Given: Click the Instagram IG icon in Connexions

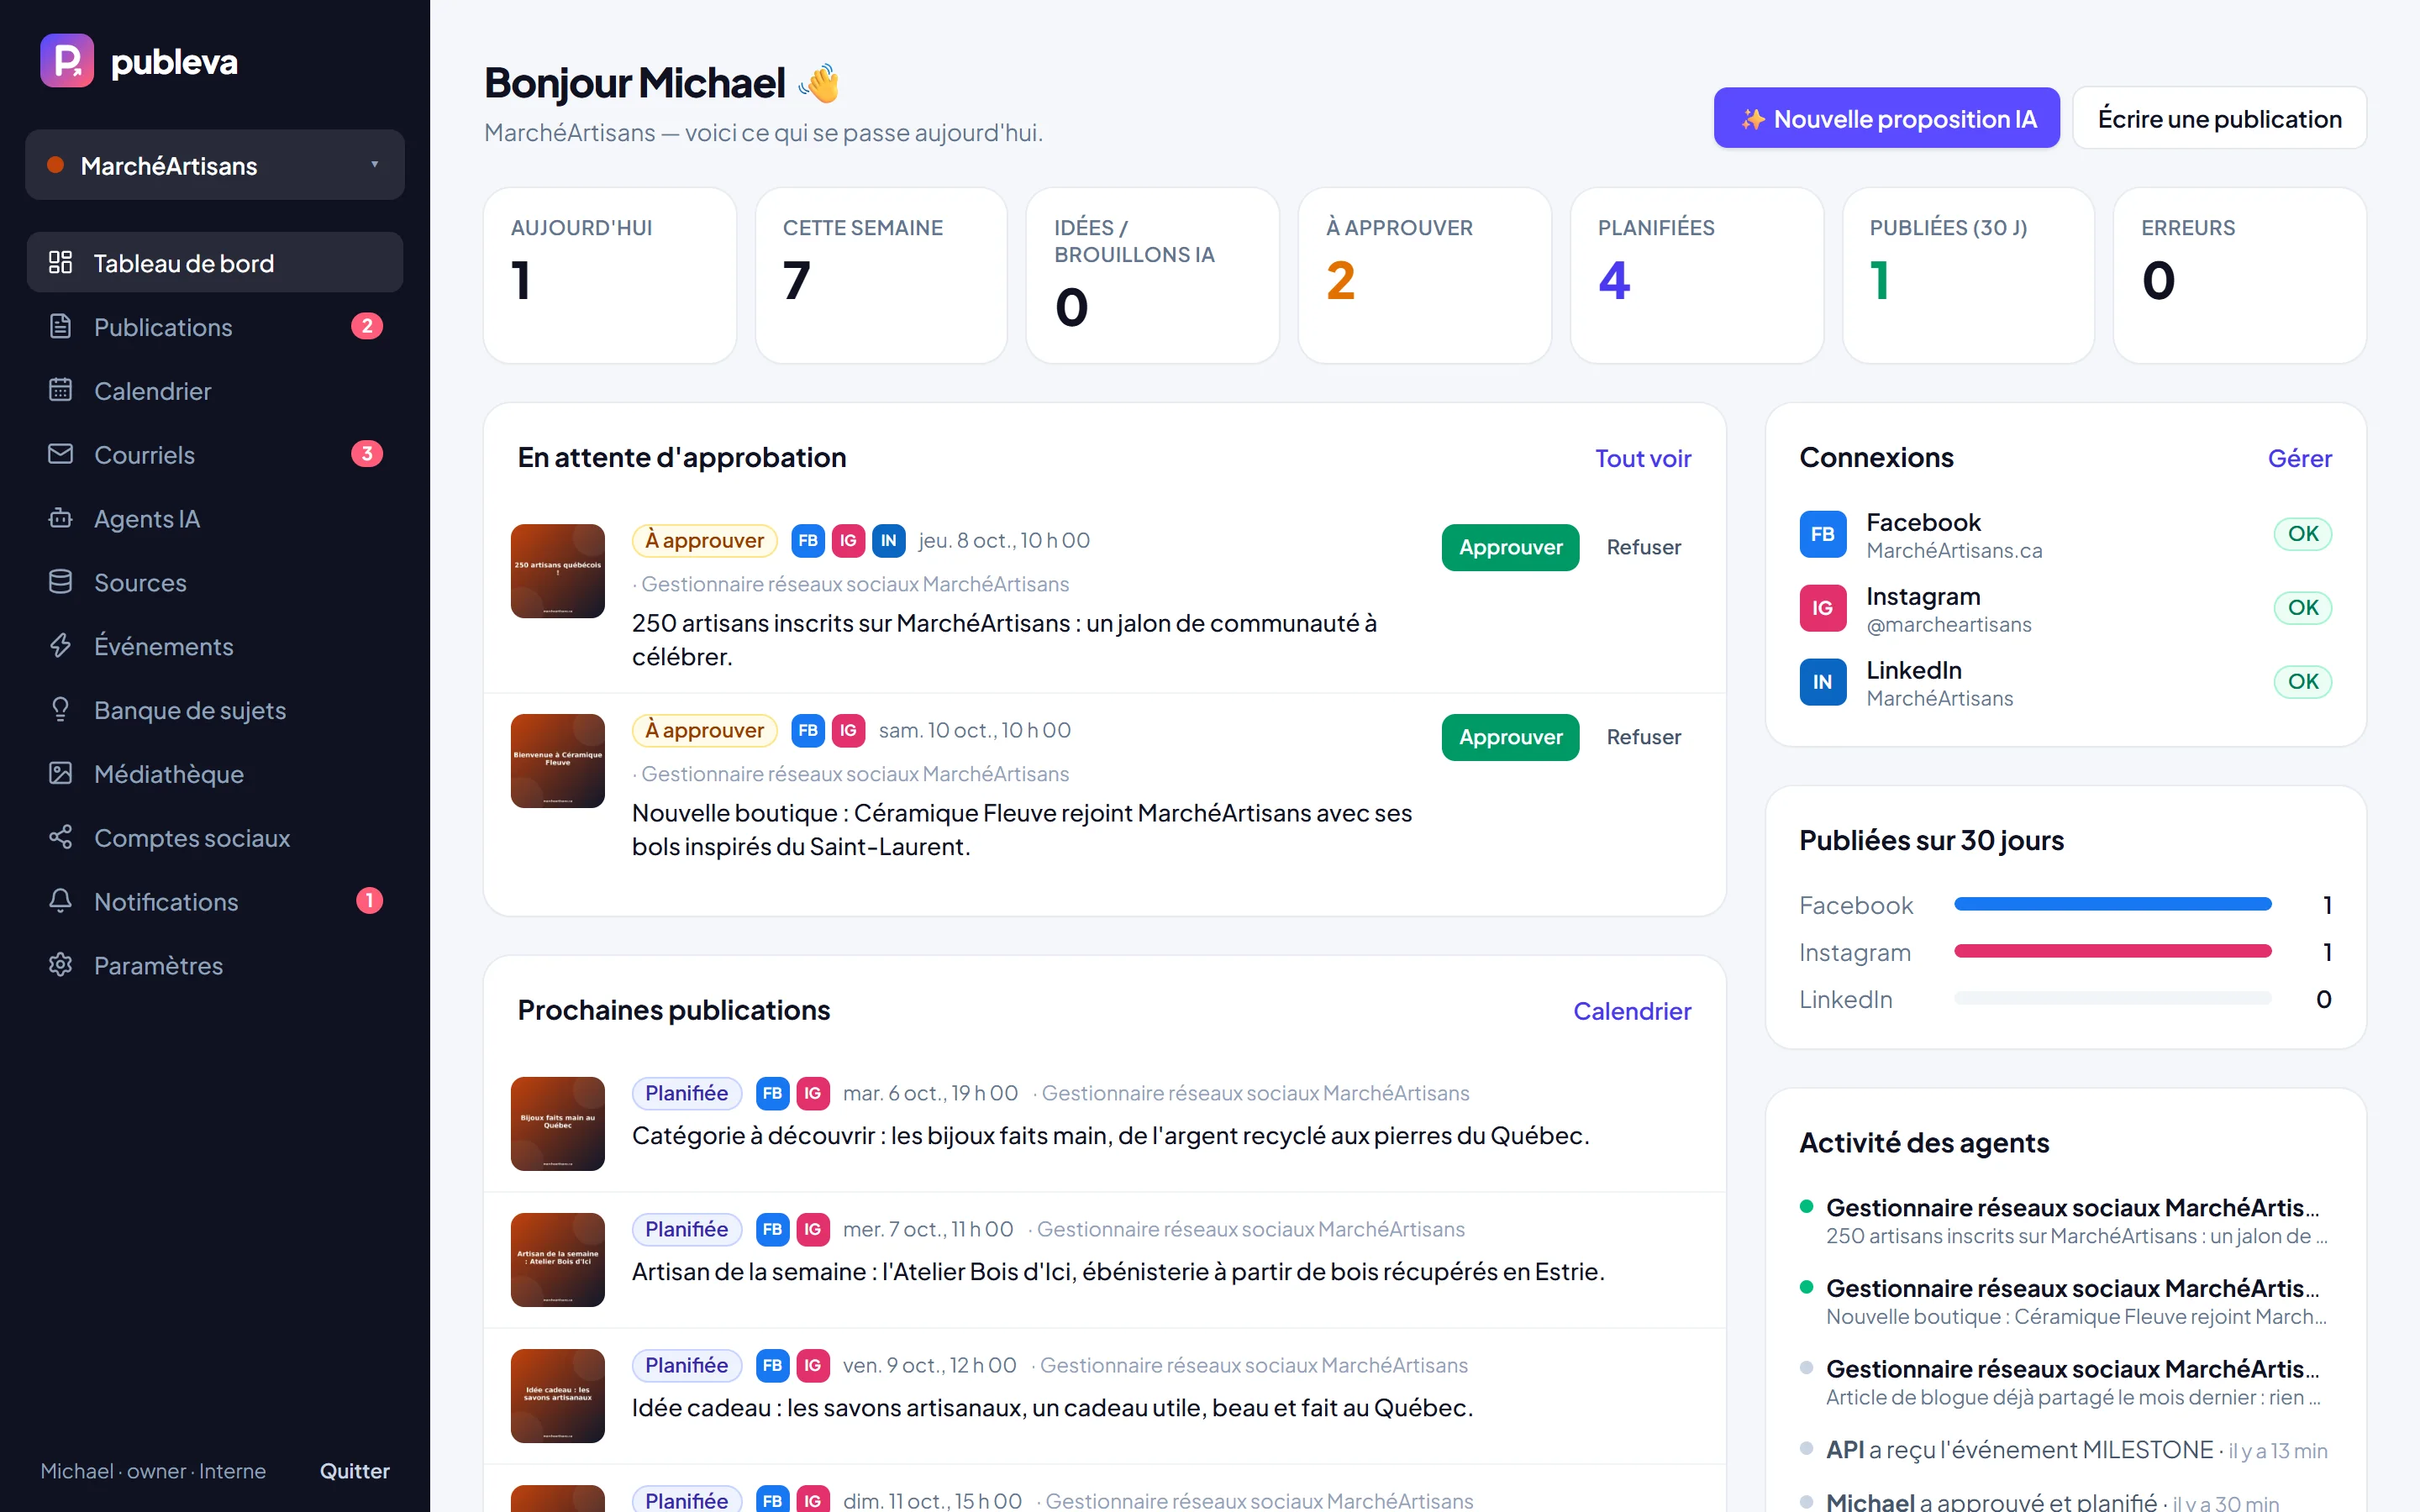Looking at the screenshot, I should (1822, 608).
